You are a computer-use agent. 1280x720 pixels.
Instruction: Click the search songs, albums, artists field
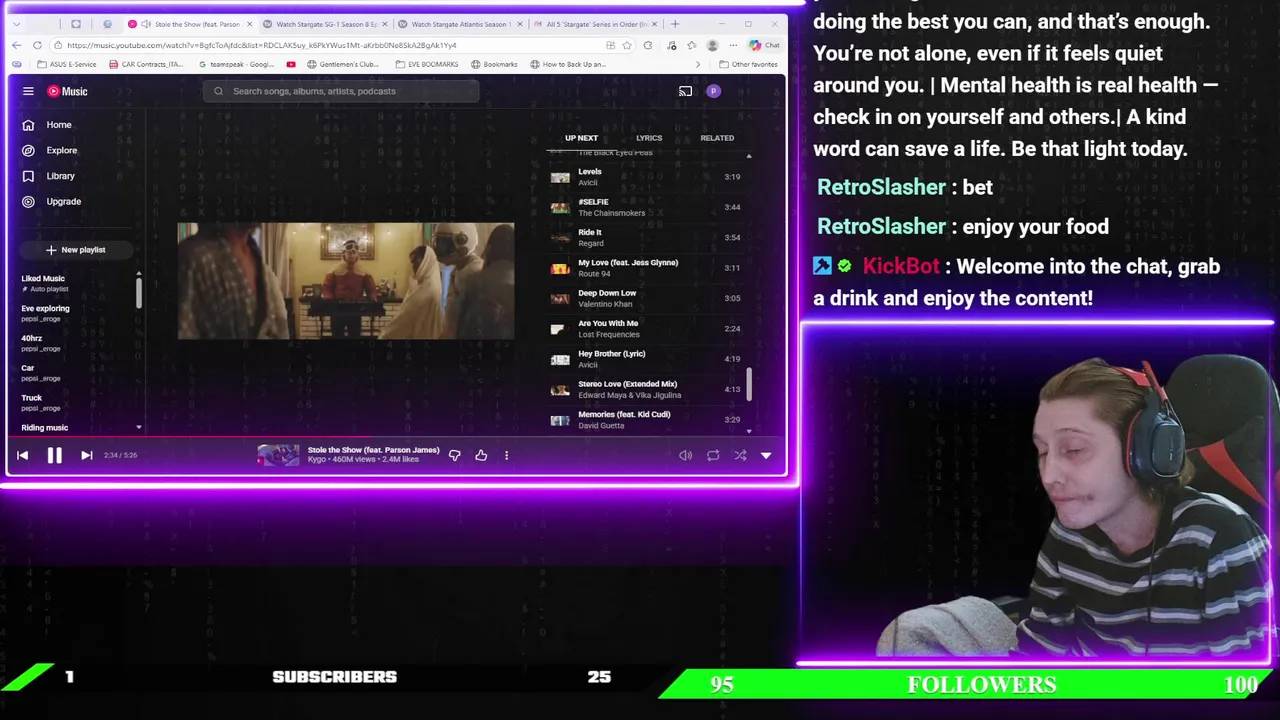[341, 91]
